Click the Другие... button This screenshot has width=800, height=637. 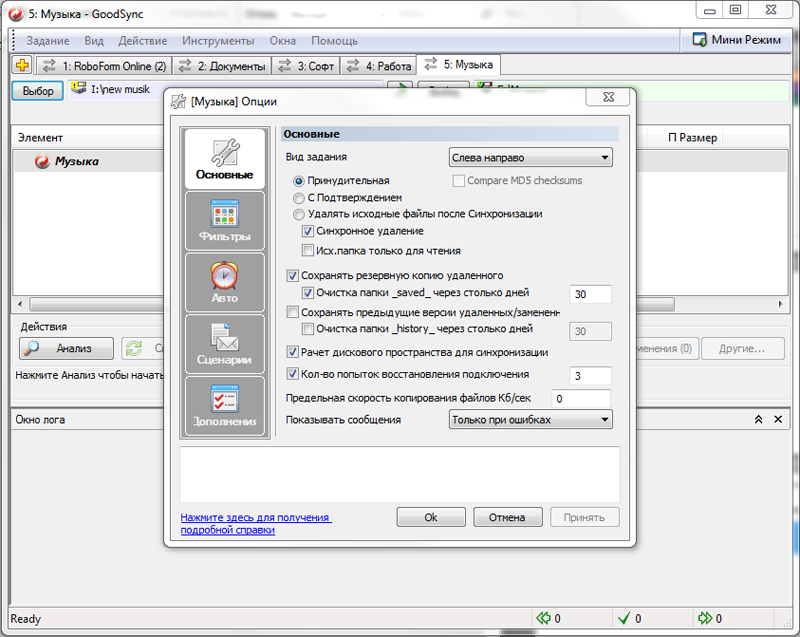742,348
